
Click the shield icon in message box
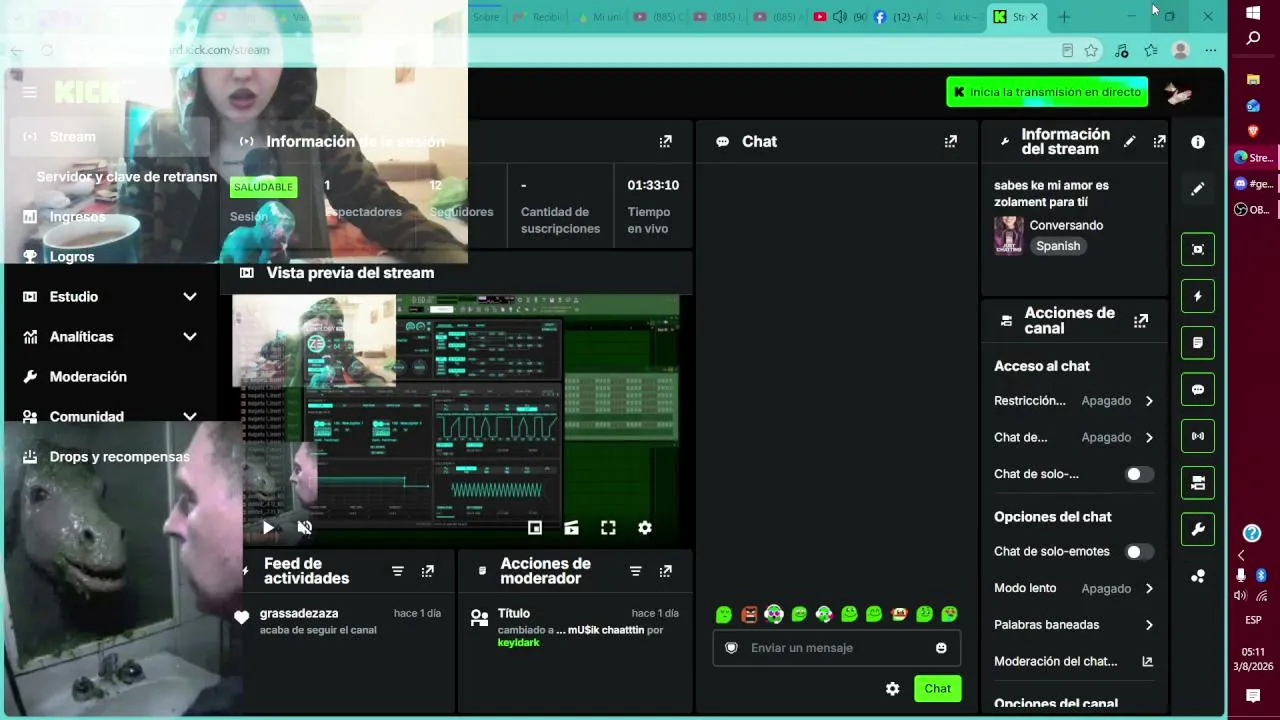coord(731,648)
